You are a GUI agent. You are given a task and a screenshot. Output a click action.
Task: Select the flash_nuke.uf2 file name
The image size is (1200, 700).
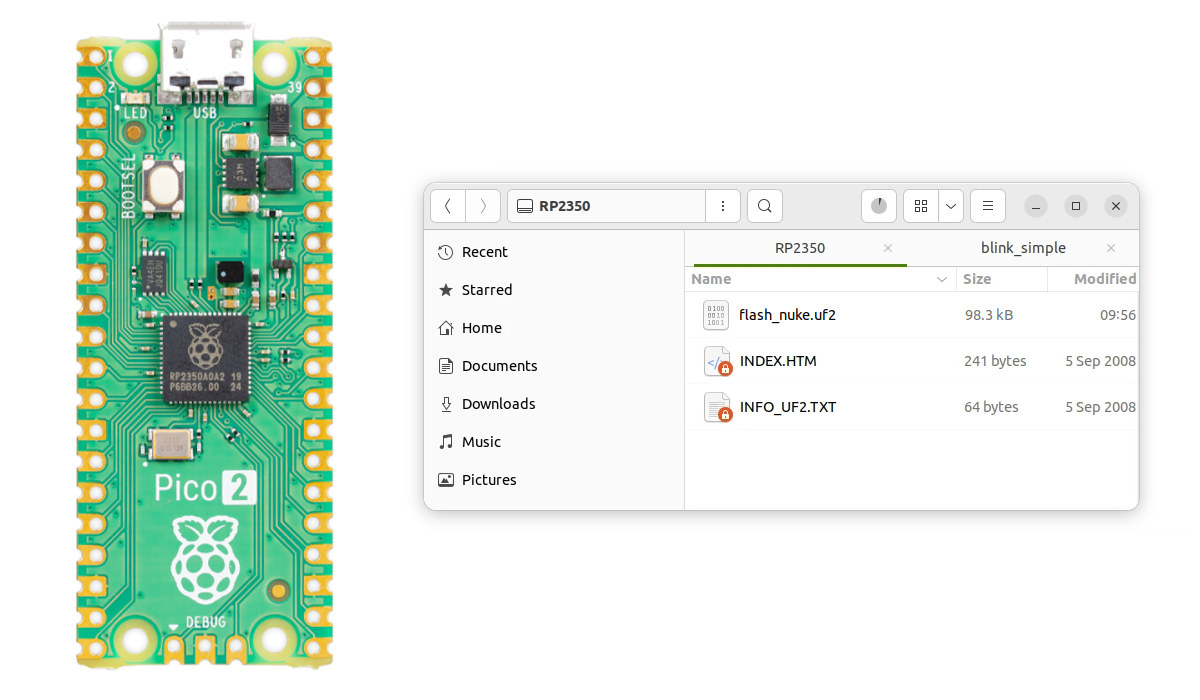coord(787,315)
